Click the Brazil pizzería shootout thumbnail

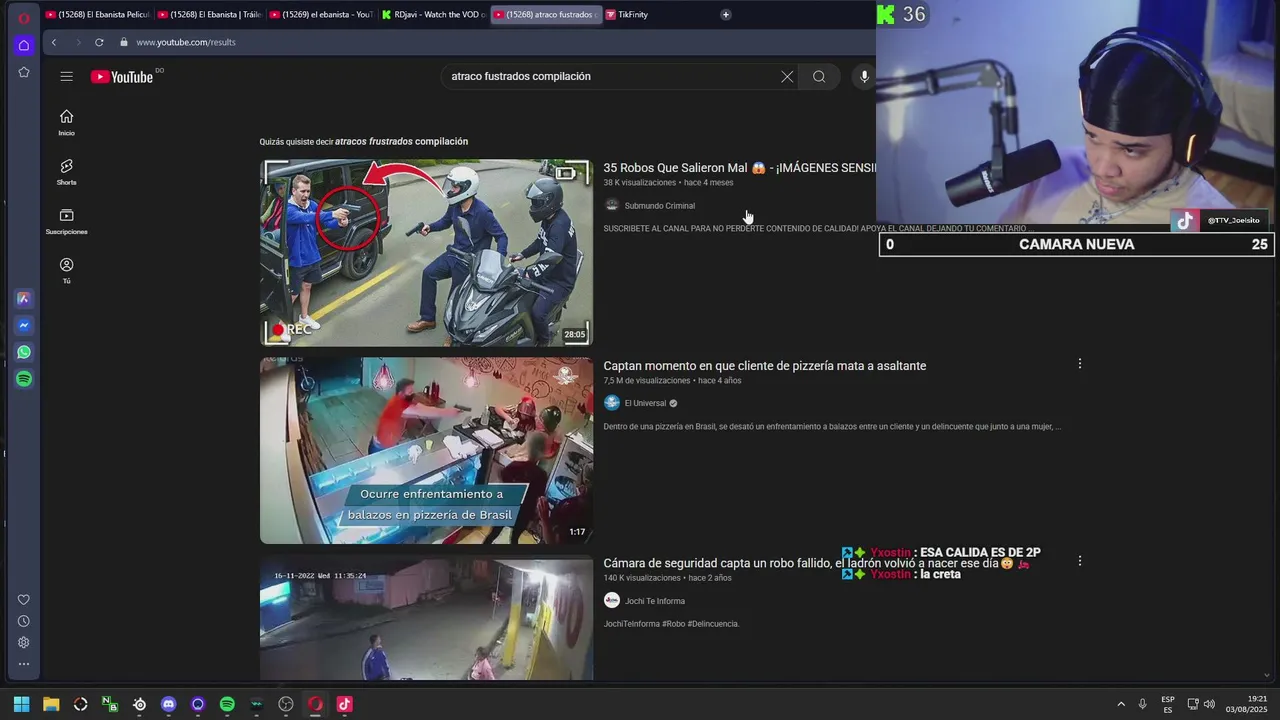click(x=426, y=451)
